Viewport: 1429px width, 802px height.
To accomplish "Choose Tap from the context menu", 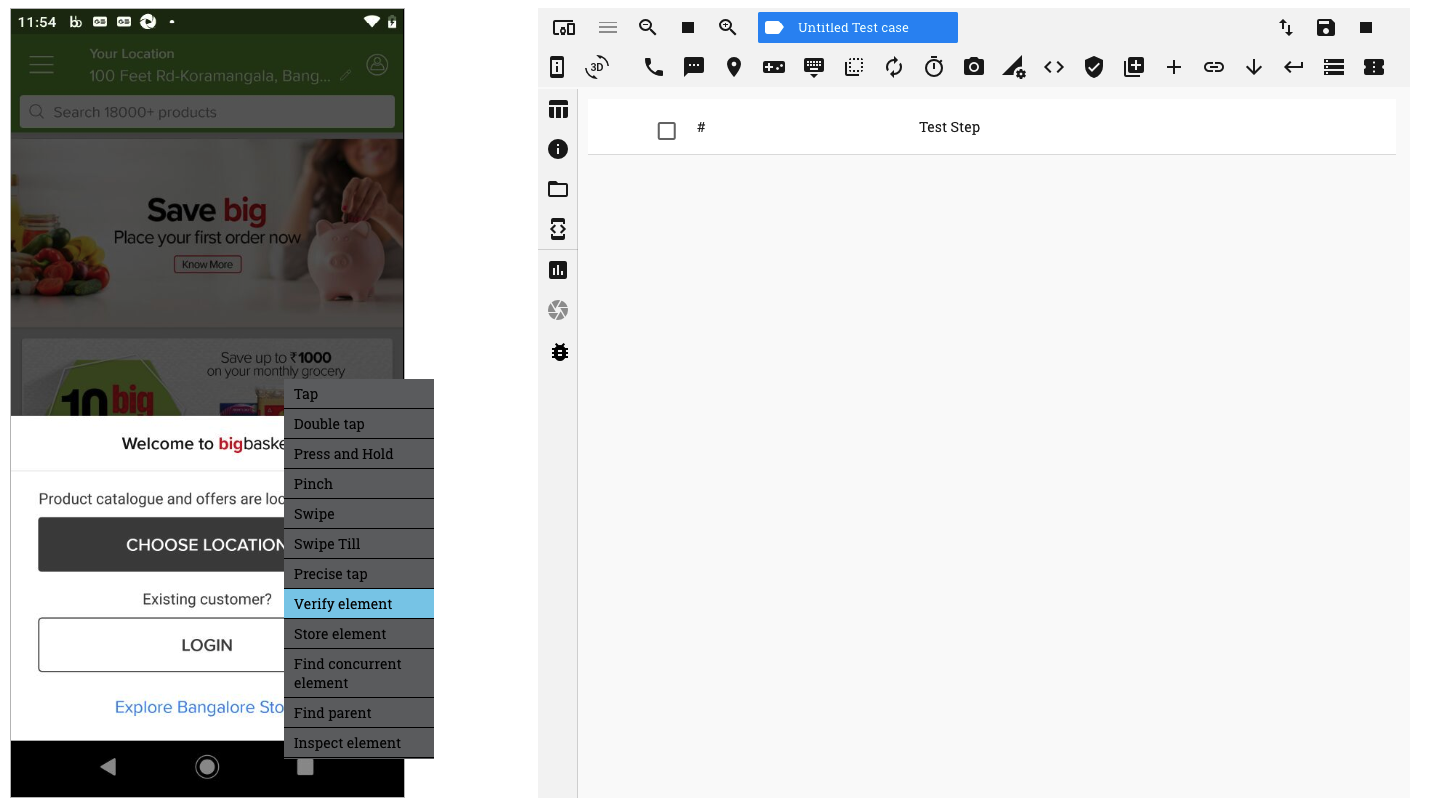I will click(x=359, y=394).
